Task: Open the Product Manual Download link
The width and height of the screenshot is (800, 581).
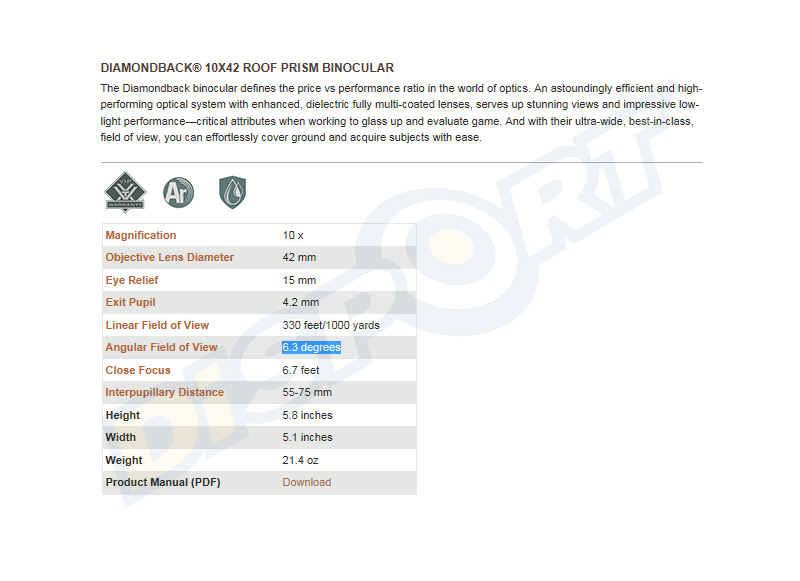Action: (307, 482)
